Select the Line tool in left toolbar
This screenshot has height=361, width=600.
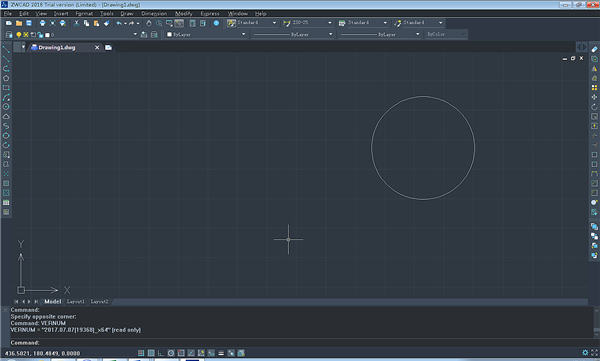pyautogui.click(x=6, y=49)
